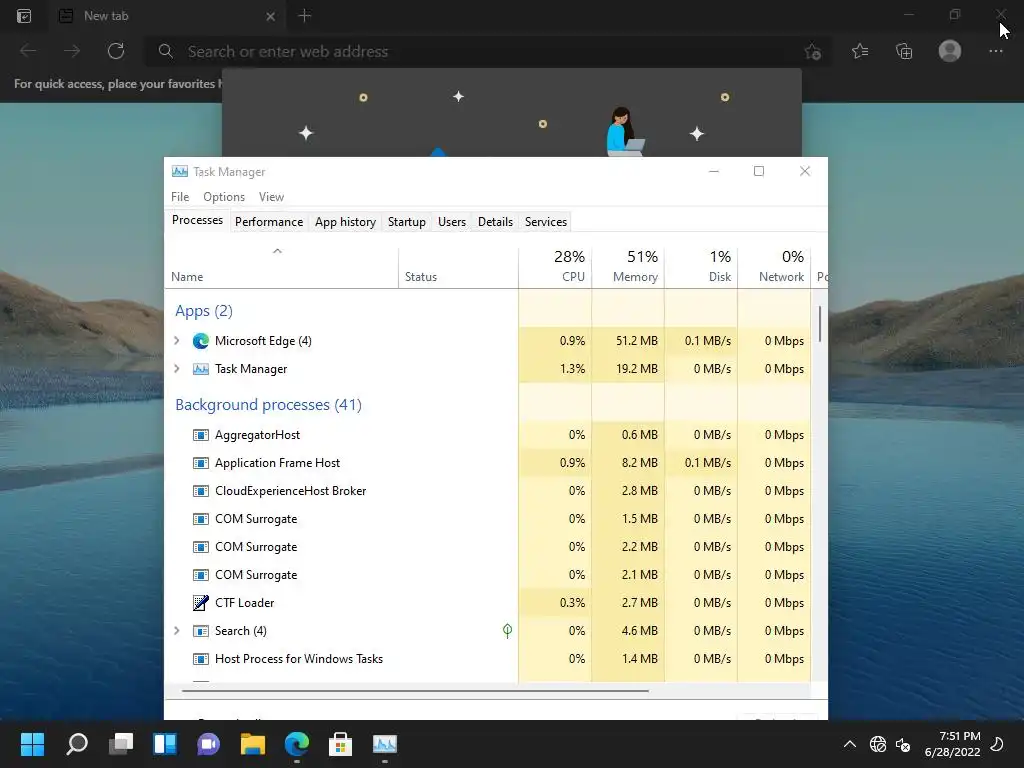
Task: Click the vertical scrollbar in process list
Action: click(820, 323)
